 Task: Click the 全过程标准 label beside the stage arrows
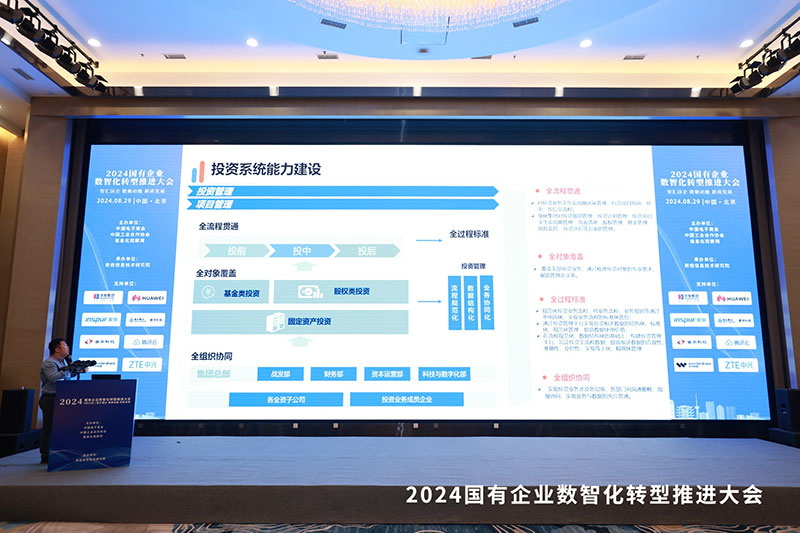pos(469,234)
